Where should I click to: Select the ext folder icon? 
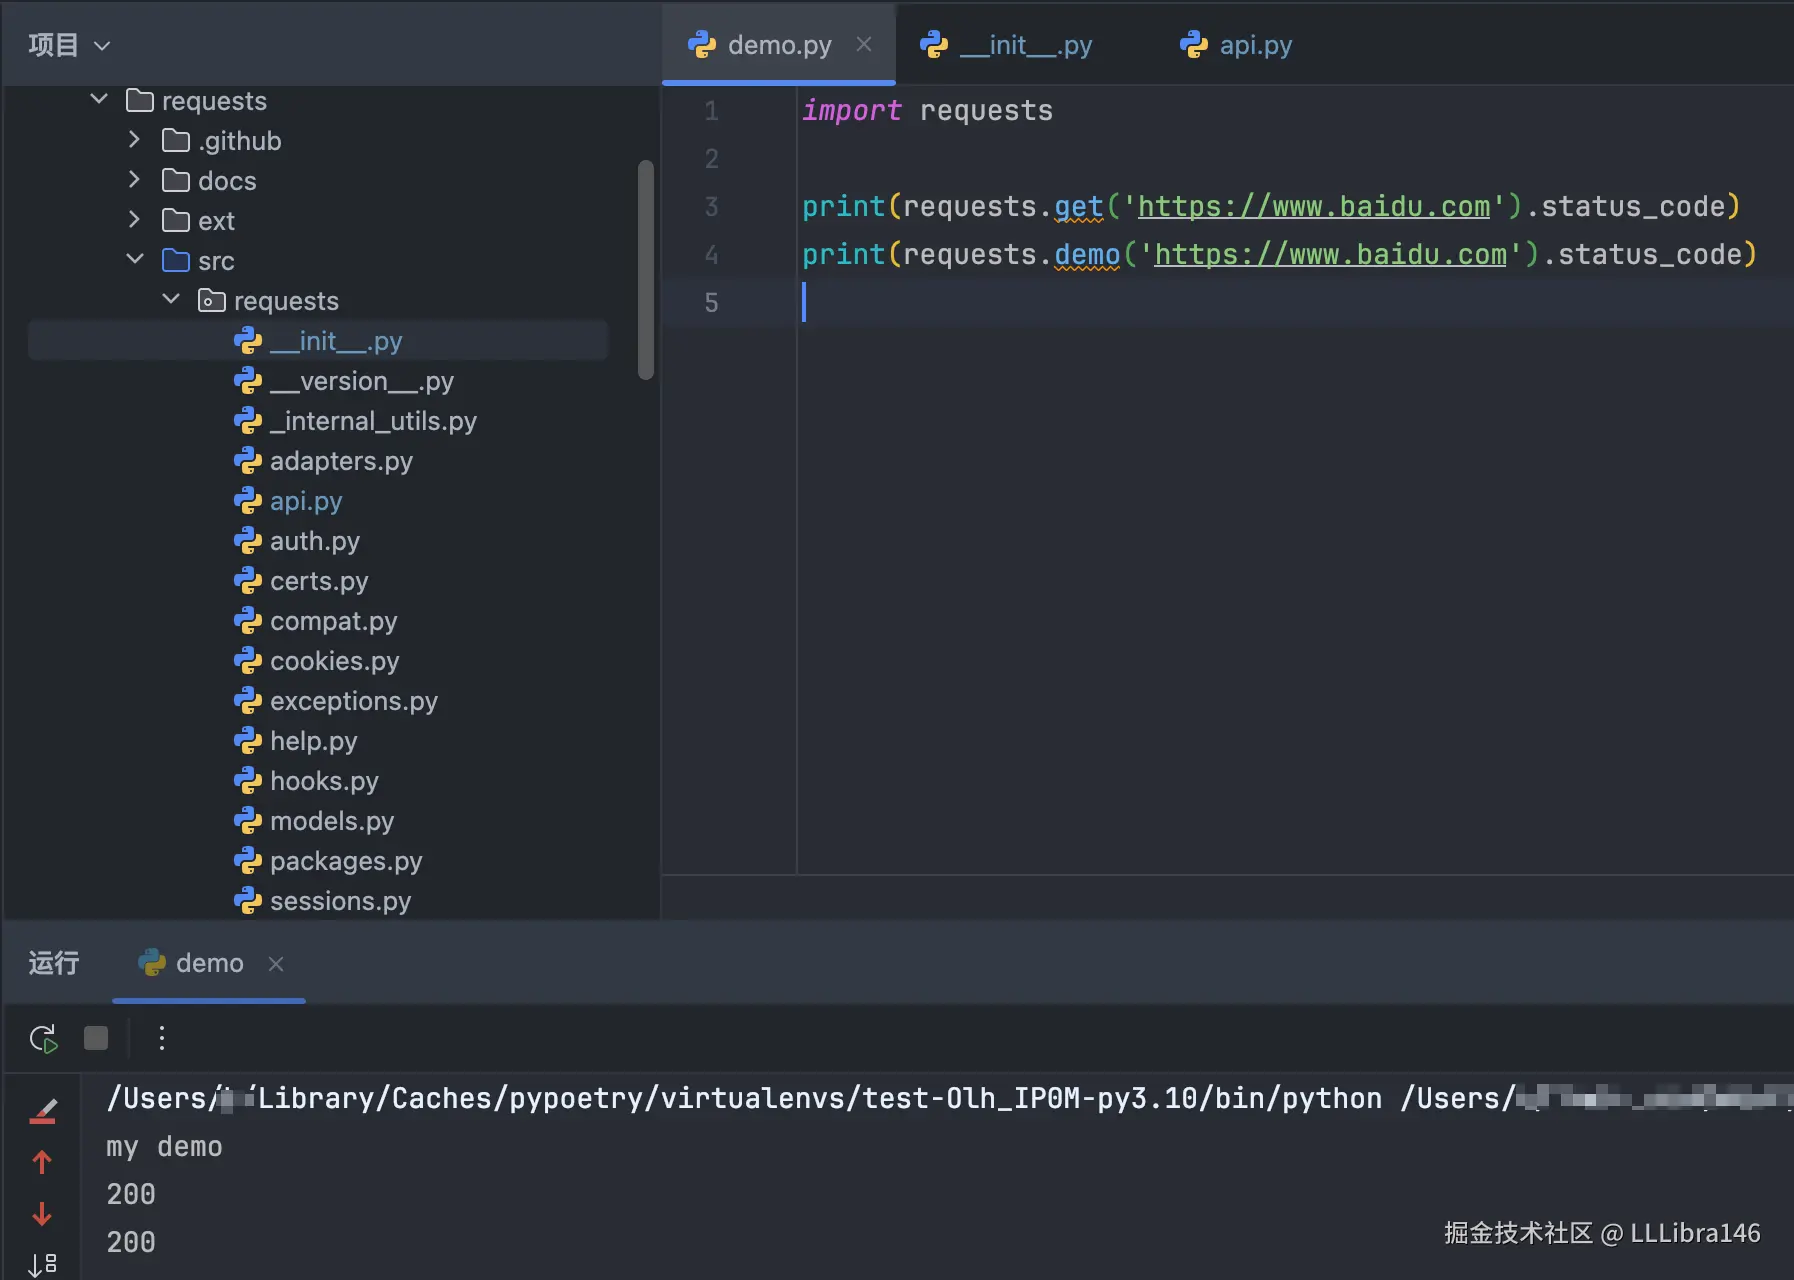coord(176,220)
